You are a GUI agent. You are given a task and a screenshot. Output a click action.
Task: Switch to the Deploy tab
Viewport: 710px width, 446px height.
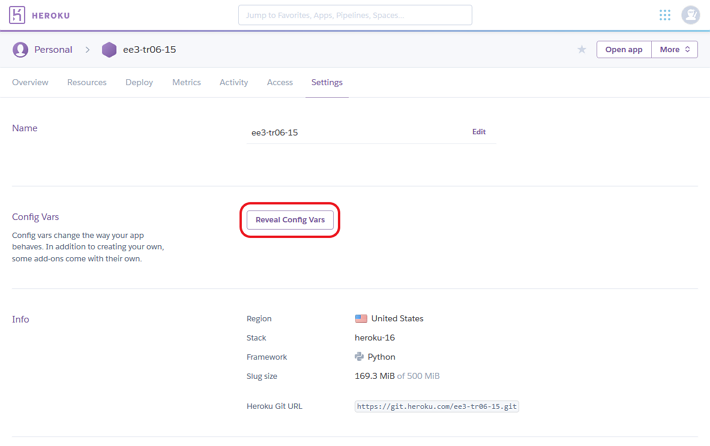coord(139,82)
